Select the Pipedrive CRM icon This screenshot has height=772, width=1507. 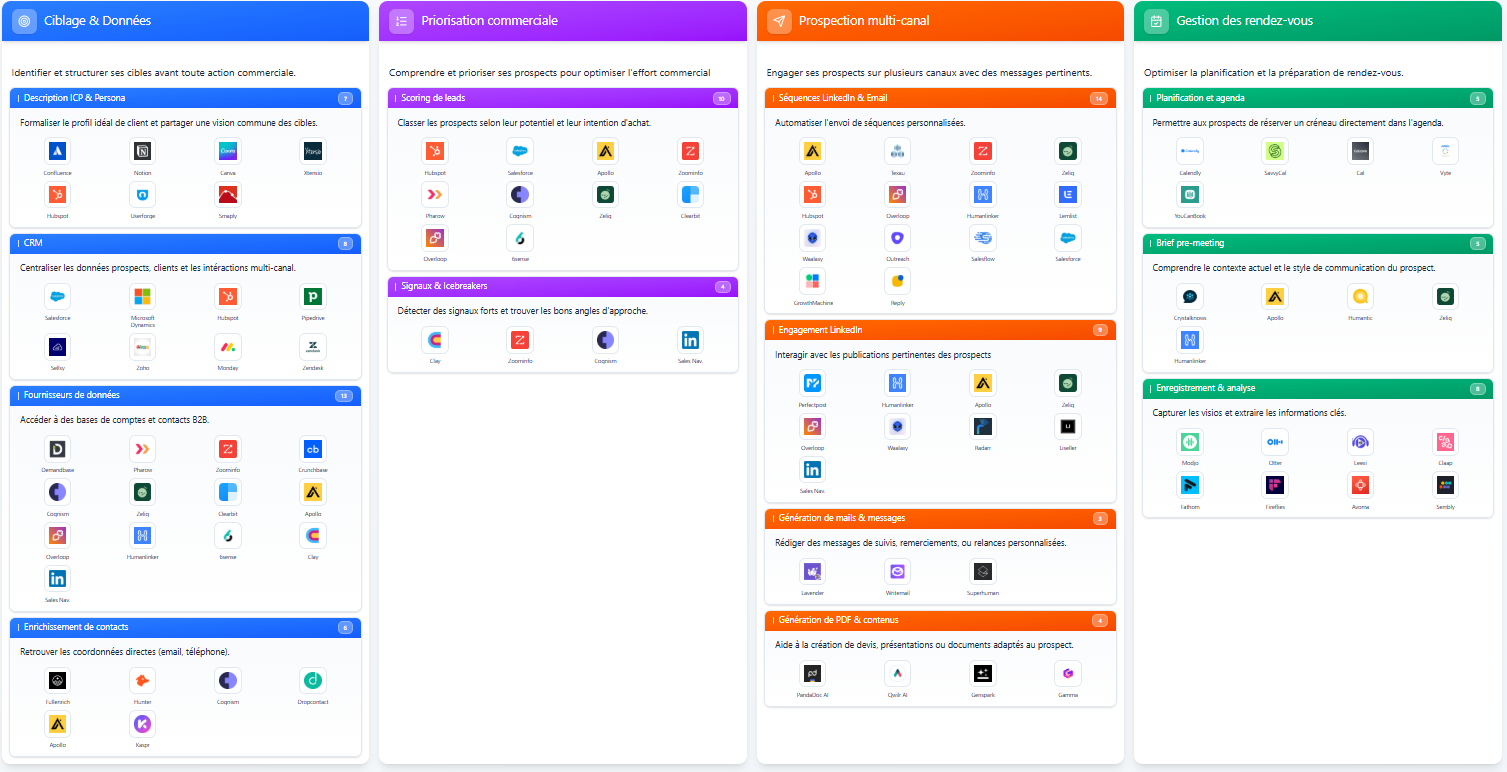click(313, 296)
